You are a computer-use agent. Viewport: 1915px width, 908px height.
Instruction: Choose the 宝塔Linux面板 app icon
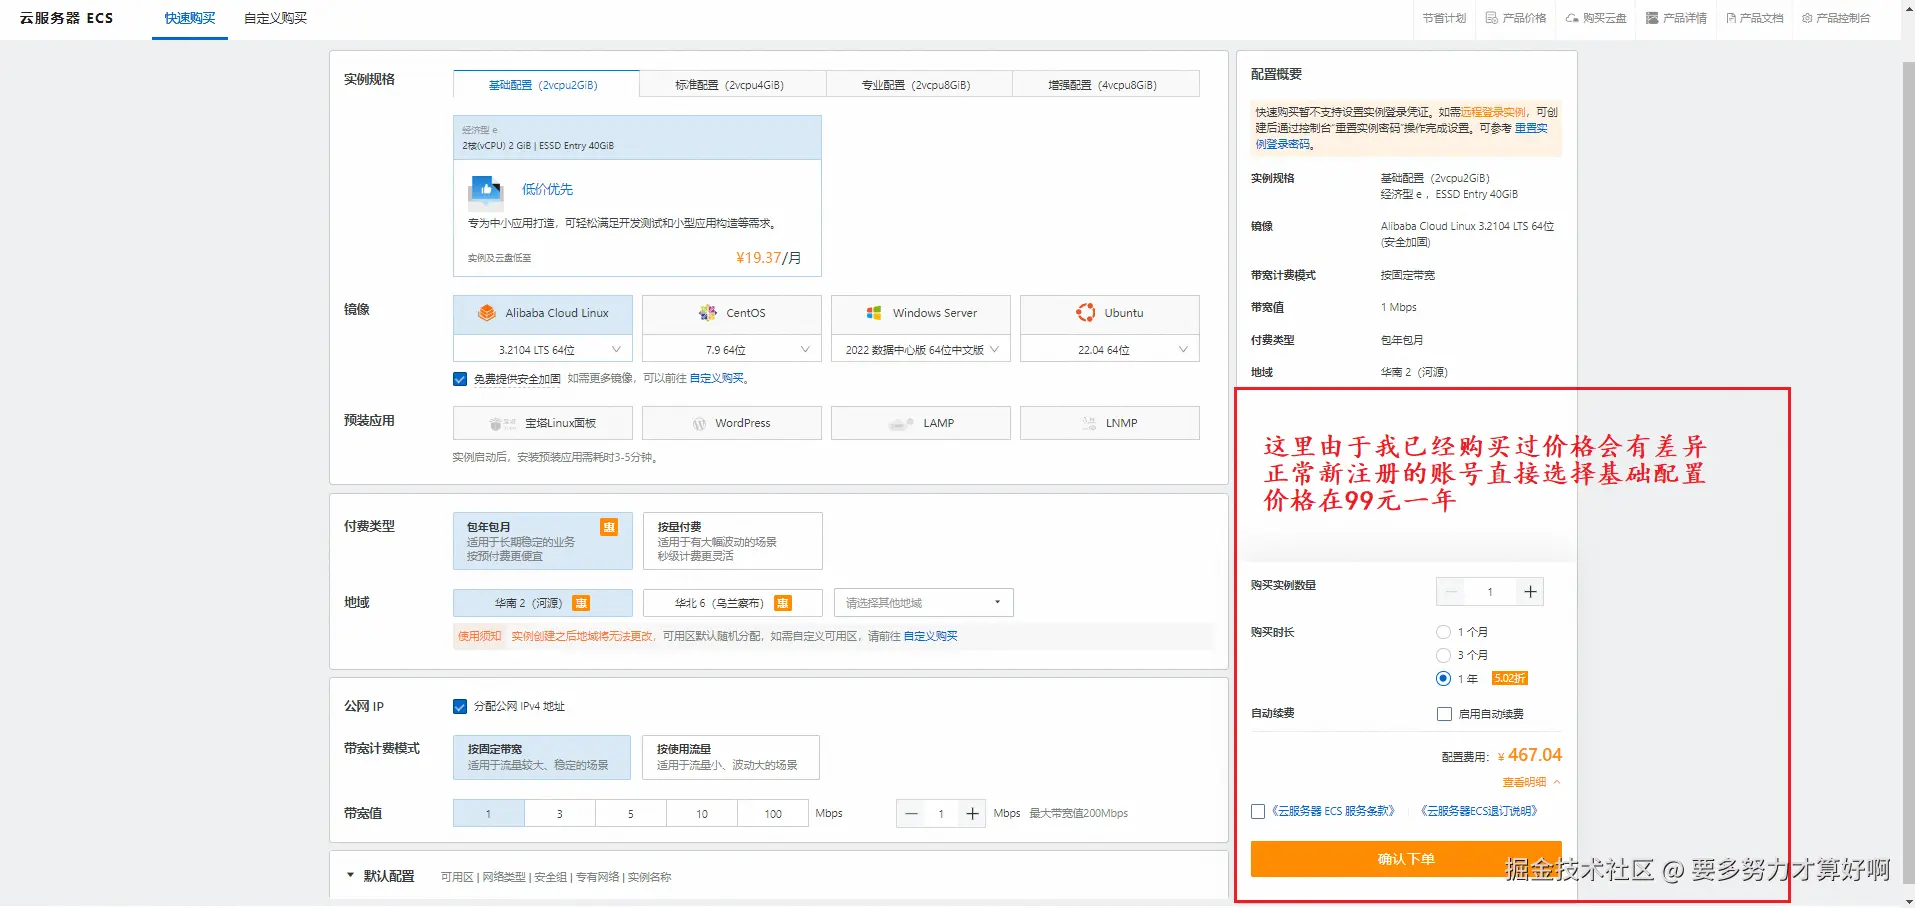tap(502, 423)
